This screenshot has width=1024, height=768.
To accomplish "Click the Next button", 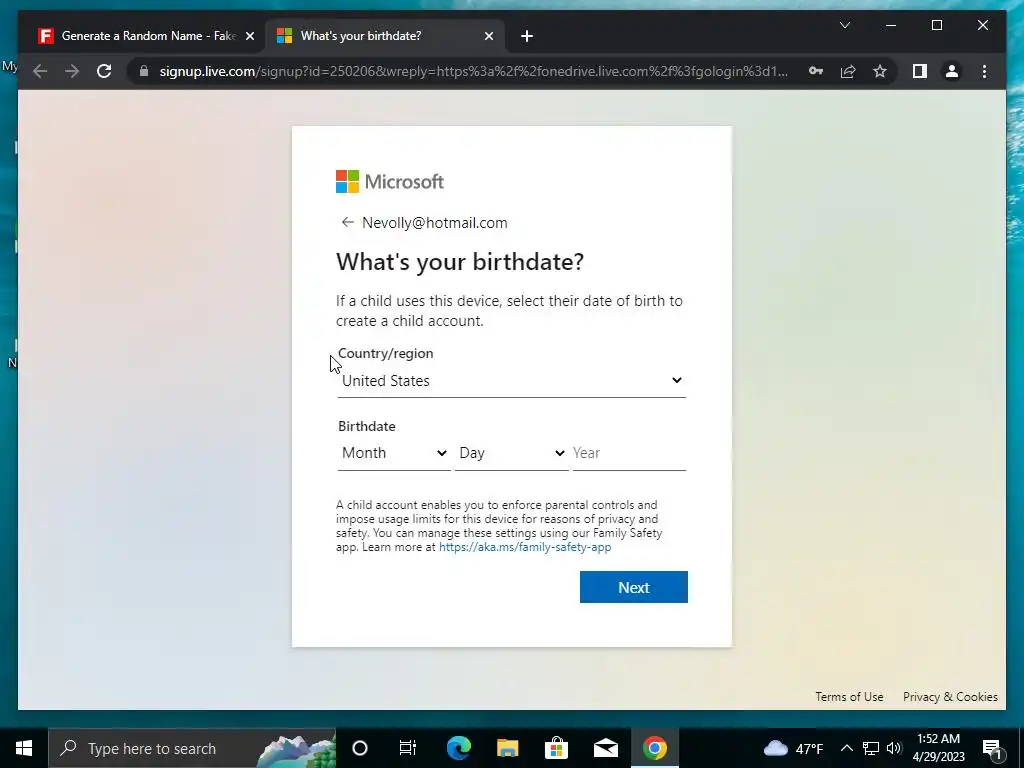I will pos(633,587).
